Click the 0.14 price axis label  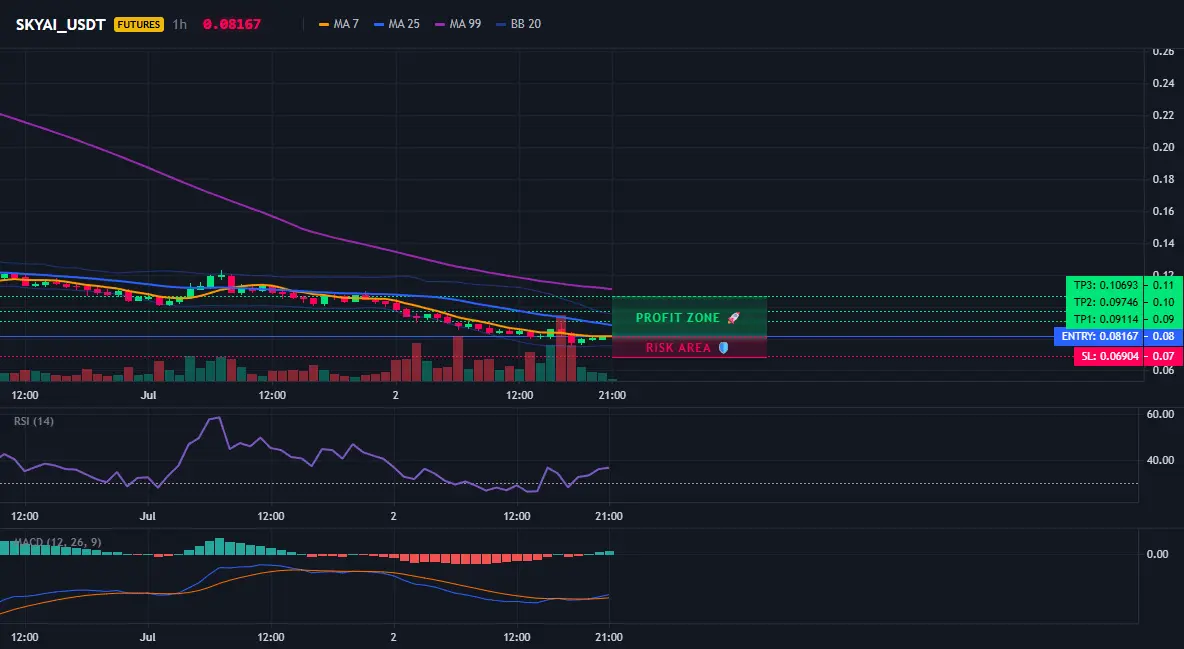1164,243
